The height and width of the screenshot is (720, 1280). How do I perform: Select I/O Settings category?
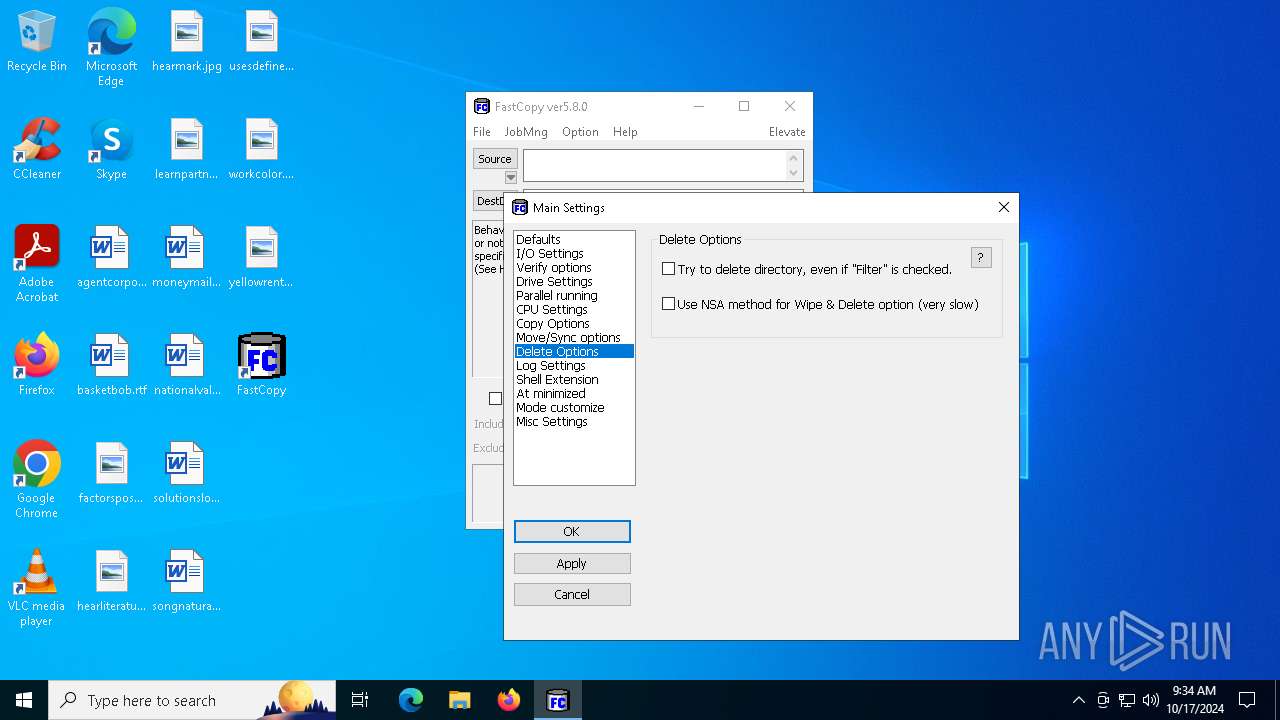574,253
